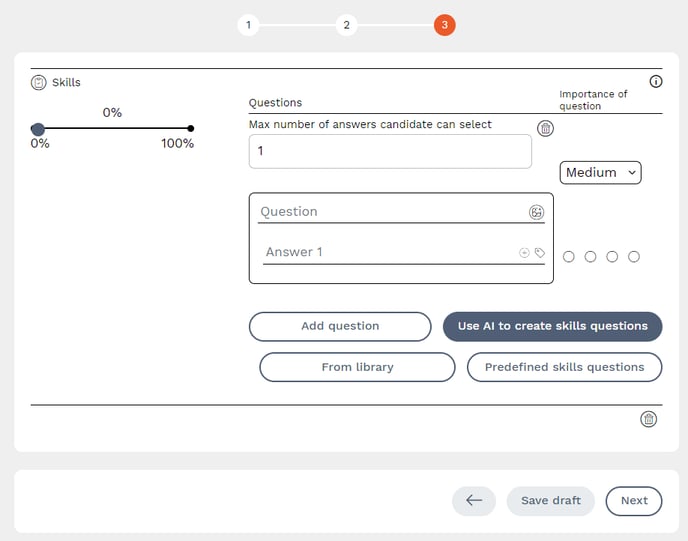Open the Medium importance dropdown

pos(600,173)
